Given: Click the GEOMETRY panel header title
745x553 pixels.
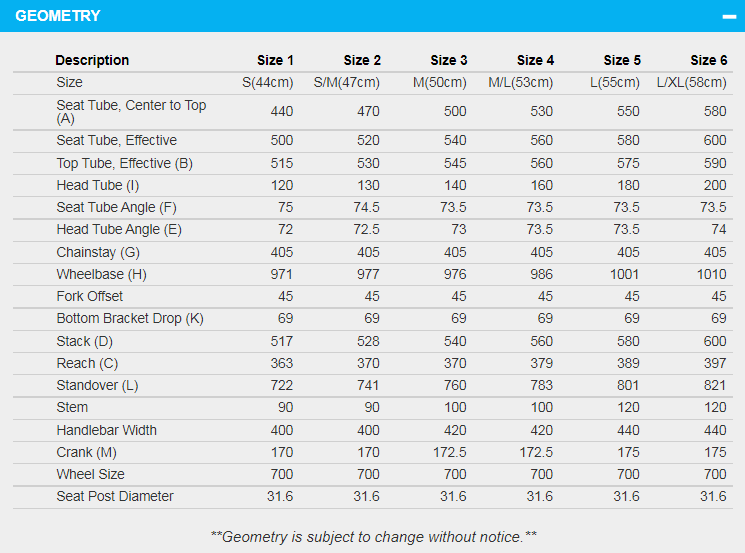Looking at the screenshot, I should click(57, 16).
